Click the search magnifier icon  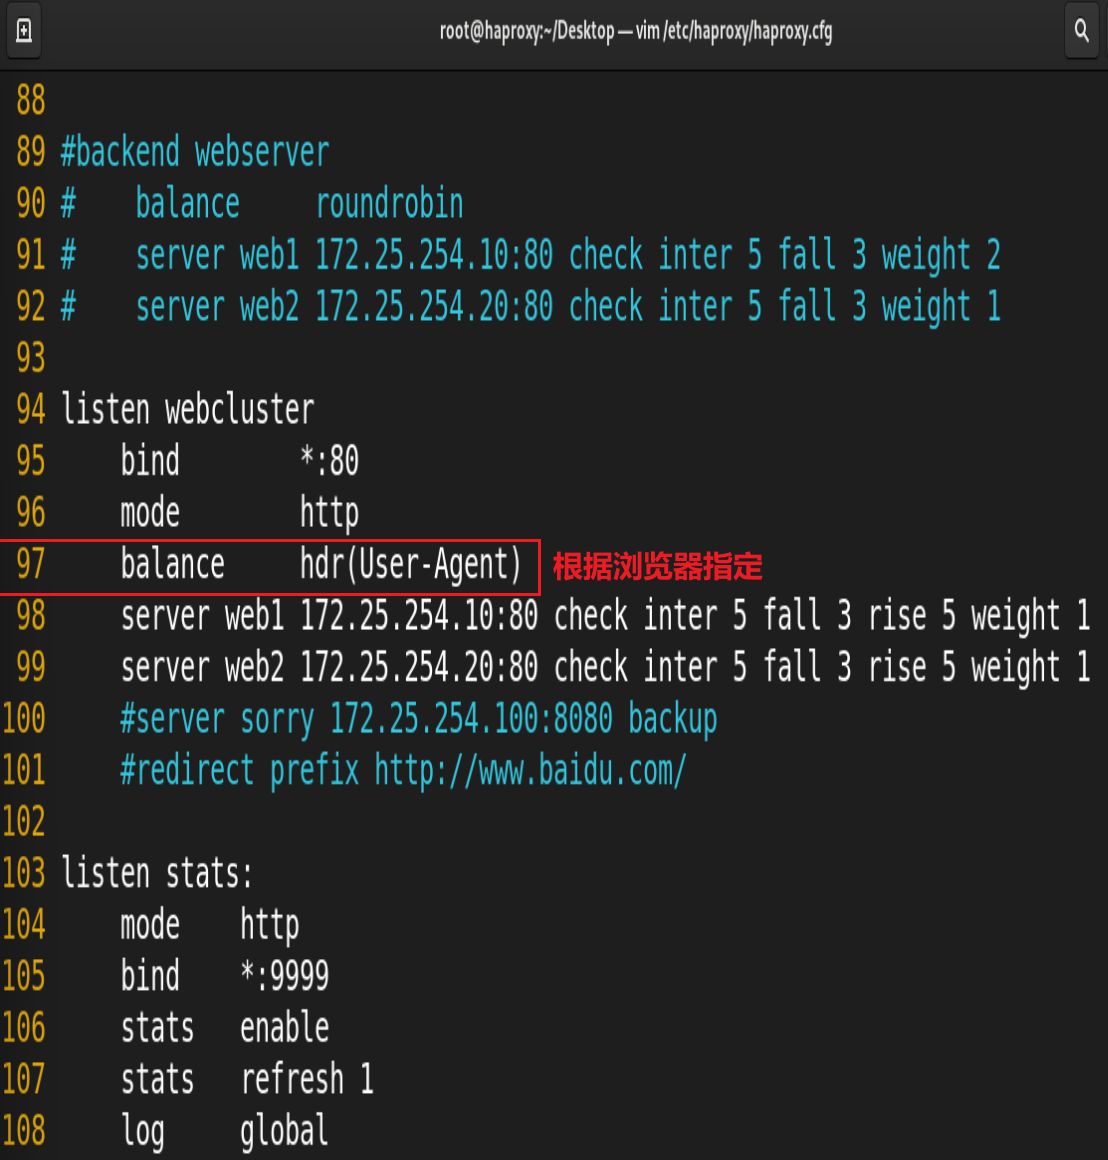pyautogui.click(x=1081, y=30)
